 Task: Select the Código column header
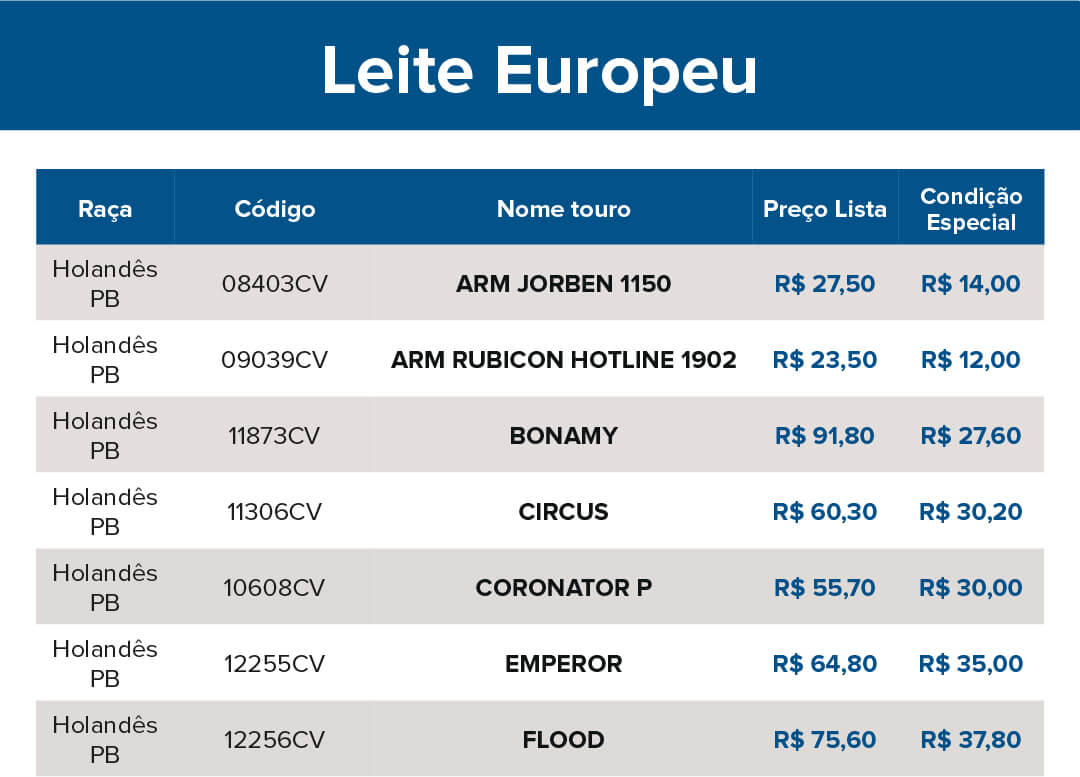275,209
